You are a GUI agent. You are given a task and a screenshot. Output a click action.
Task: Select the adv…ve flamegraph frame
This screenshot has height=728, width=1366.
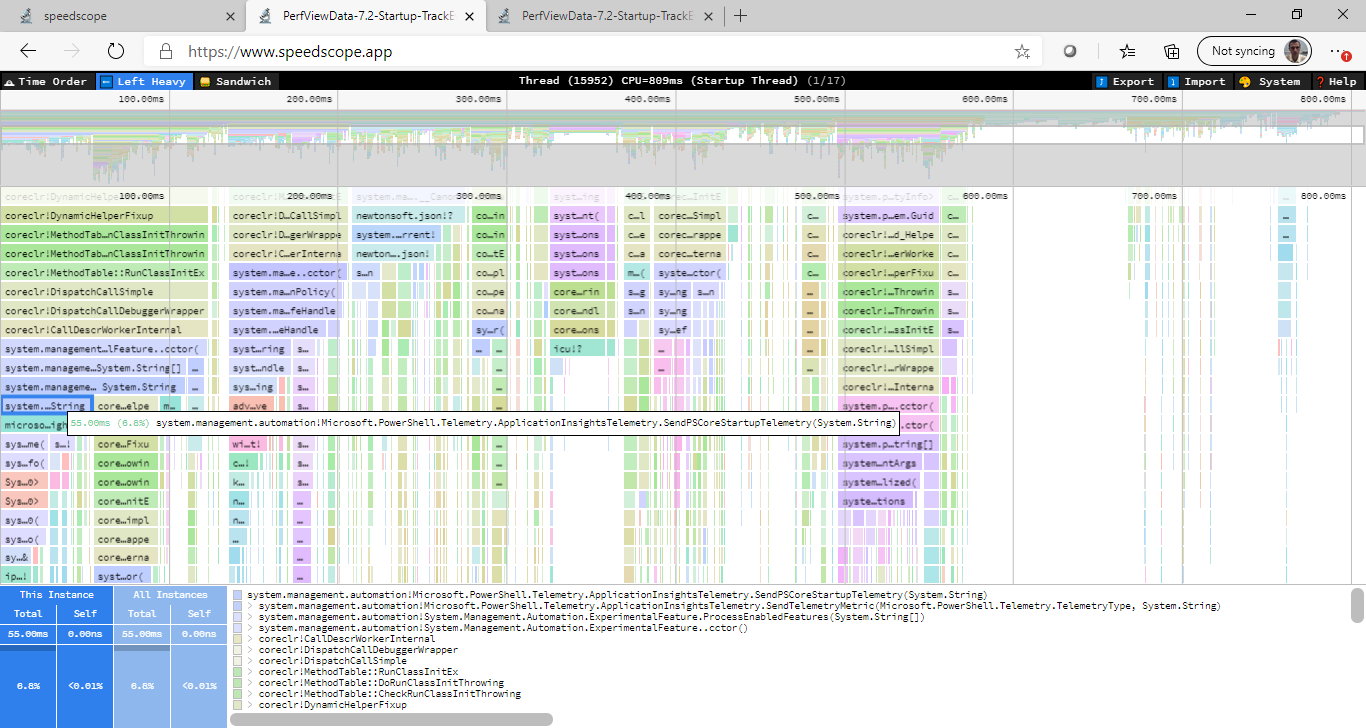tap(249, 406)
